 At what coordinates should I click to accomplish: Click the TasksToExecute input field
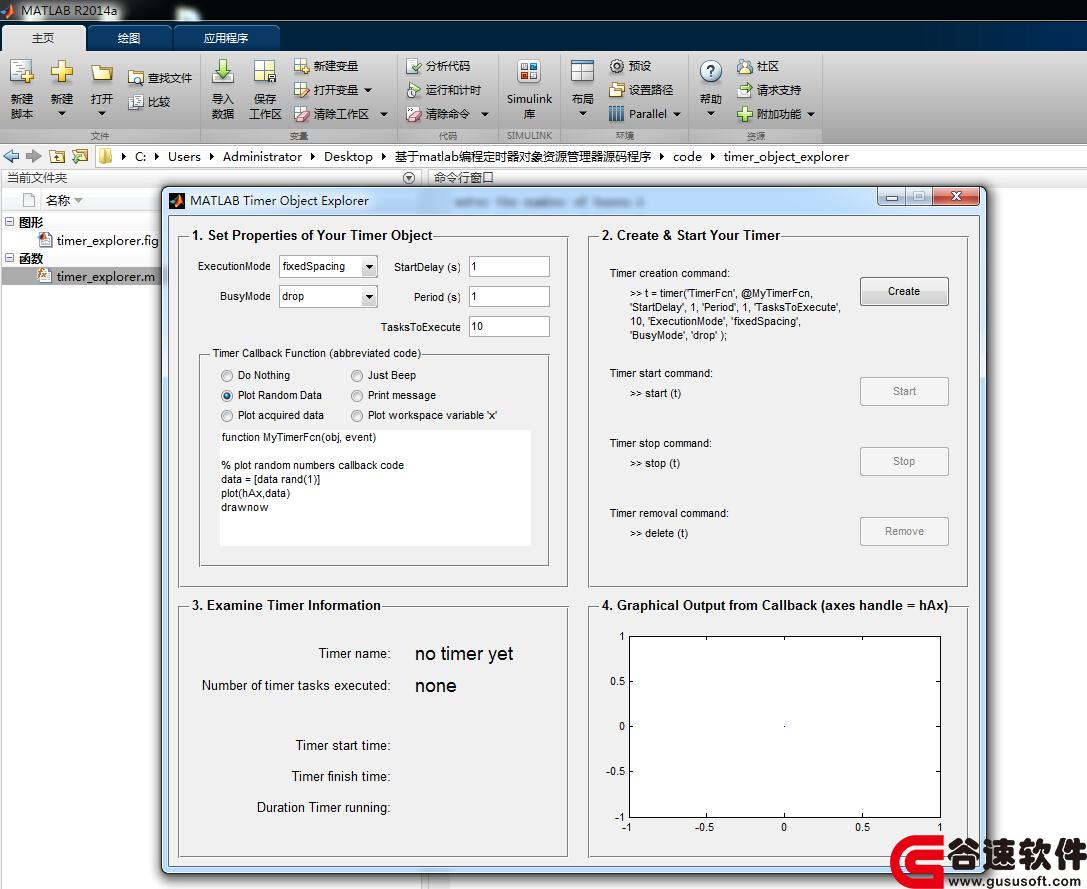[510, 327]
